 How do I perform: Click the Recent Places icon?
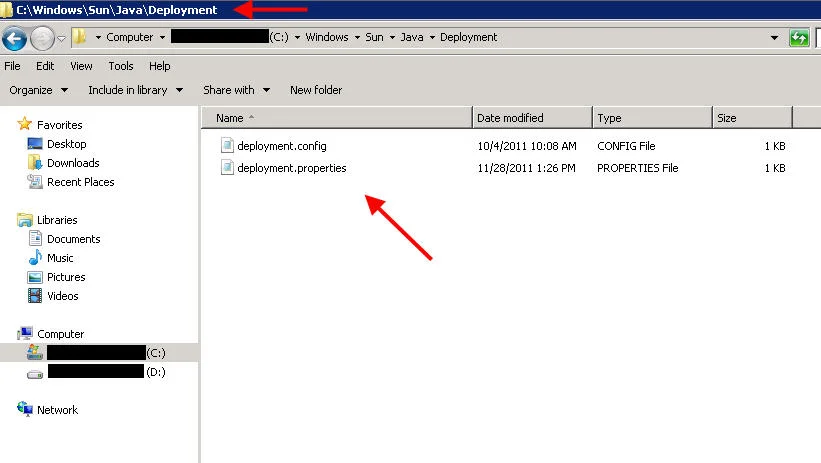tap(35, 181)
